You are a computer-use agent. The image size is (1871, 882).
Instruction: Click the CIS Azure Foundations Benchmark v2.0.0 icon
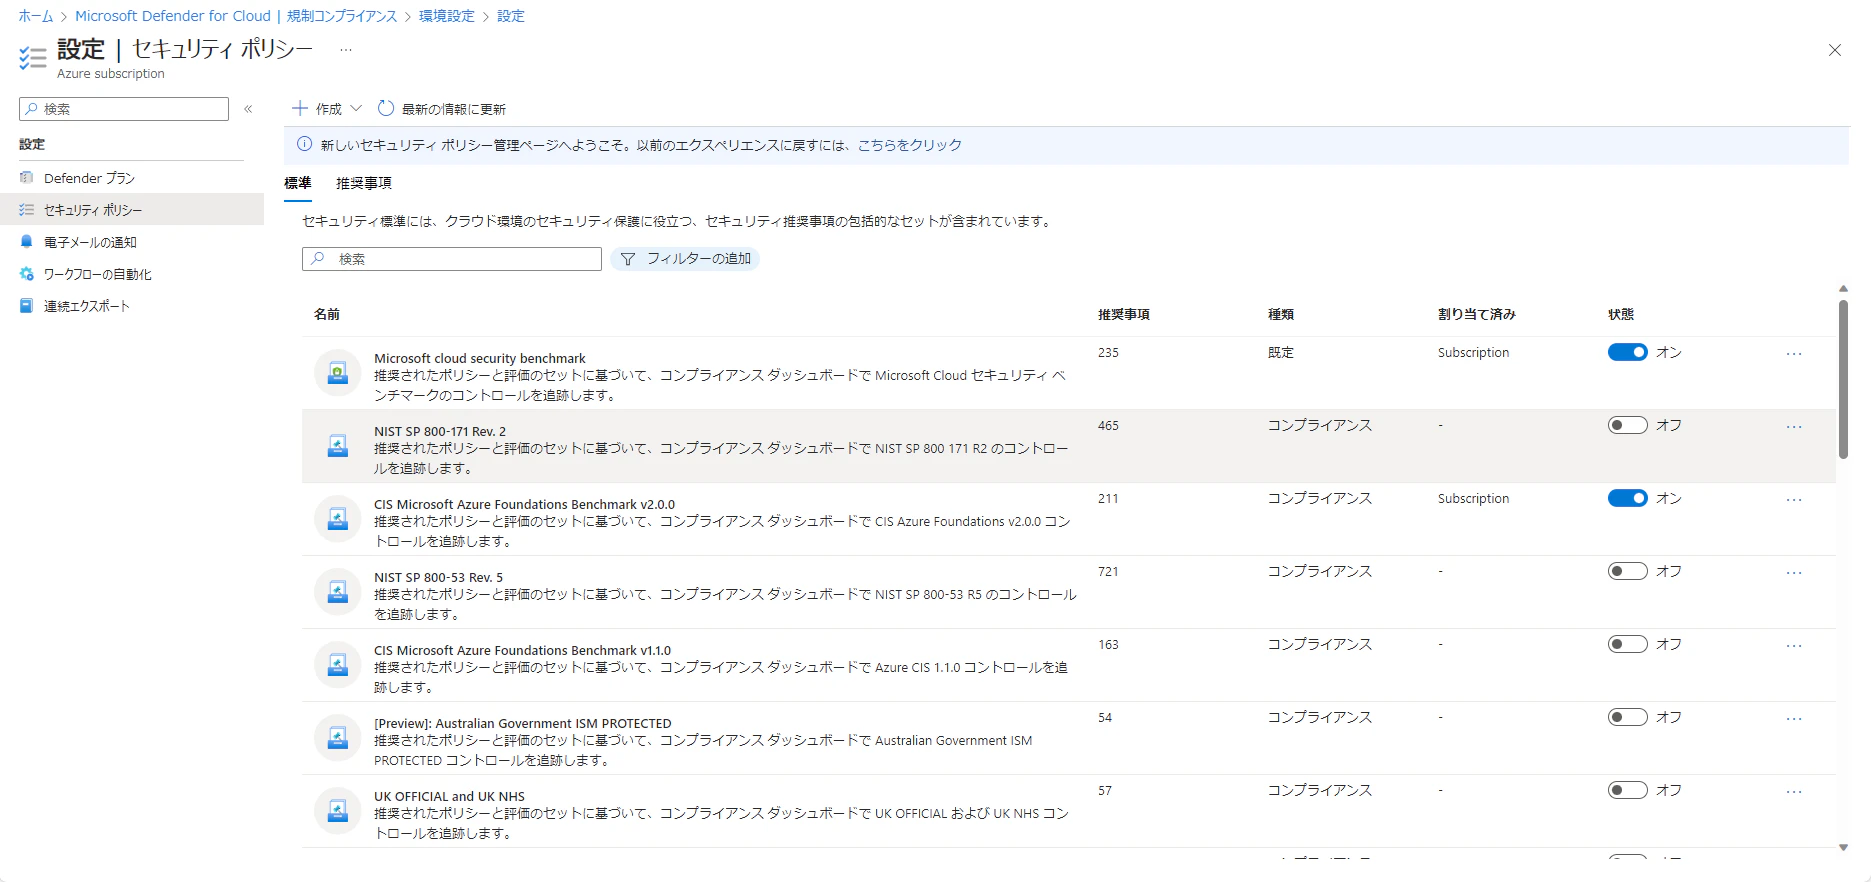338,519
